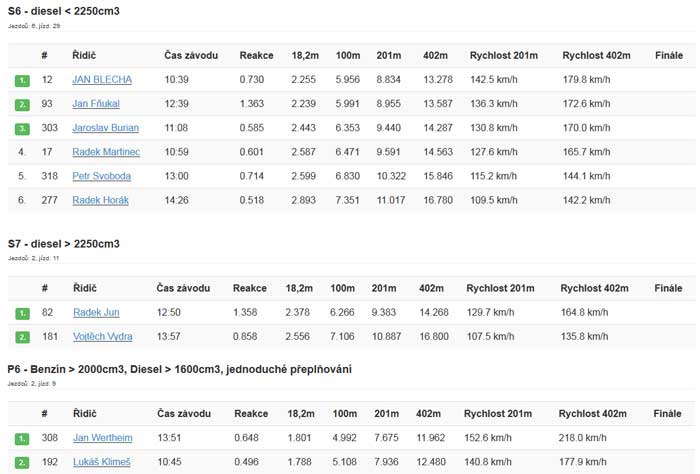700x474 pixels.
Task: Click the green 1st place badge beside Jan Wertheim
Action: (22, 438)
